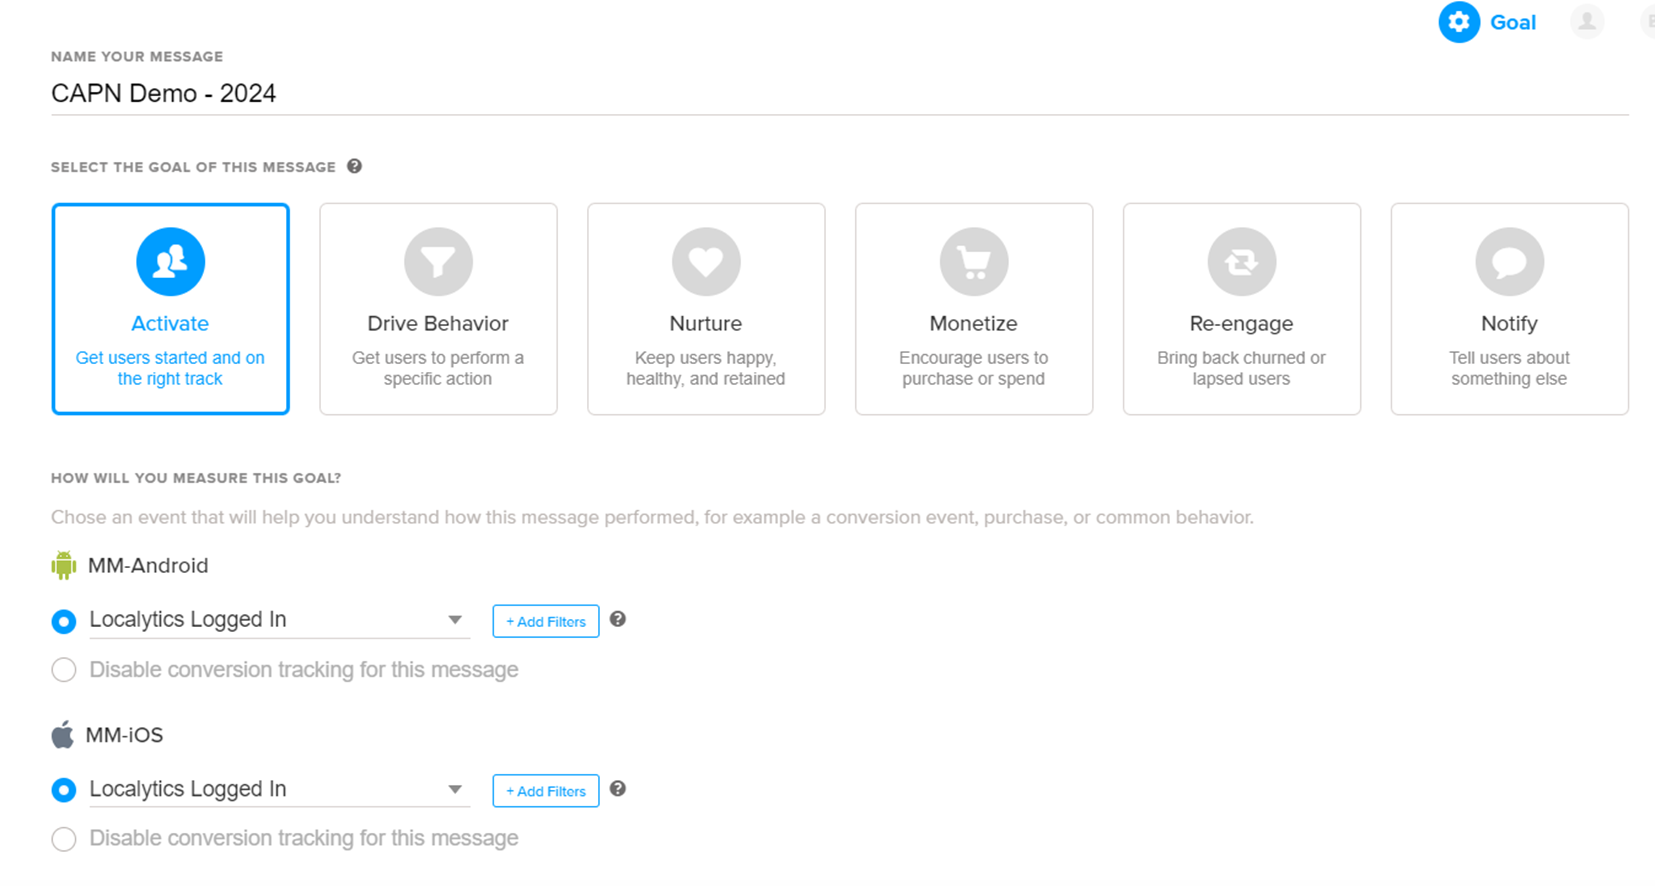This screenshot has height=886, width=1655.
Task: Select the Activate goal icon
Action: point(170,262)
